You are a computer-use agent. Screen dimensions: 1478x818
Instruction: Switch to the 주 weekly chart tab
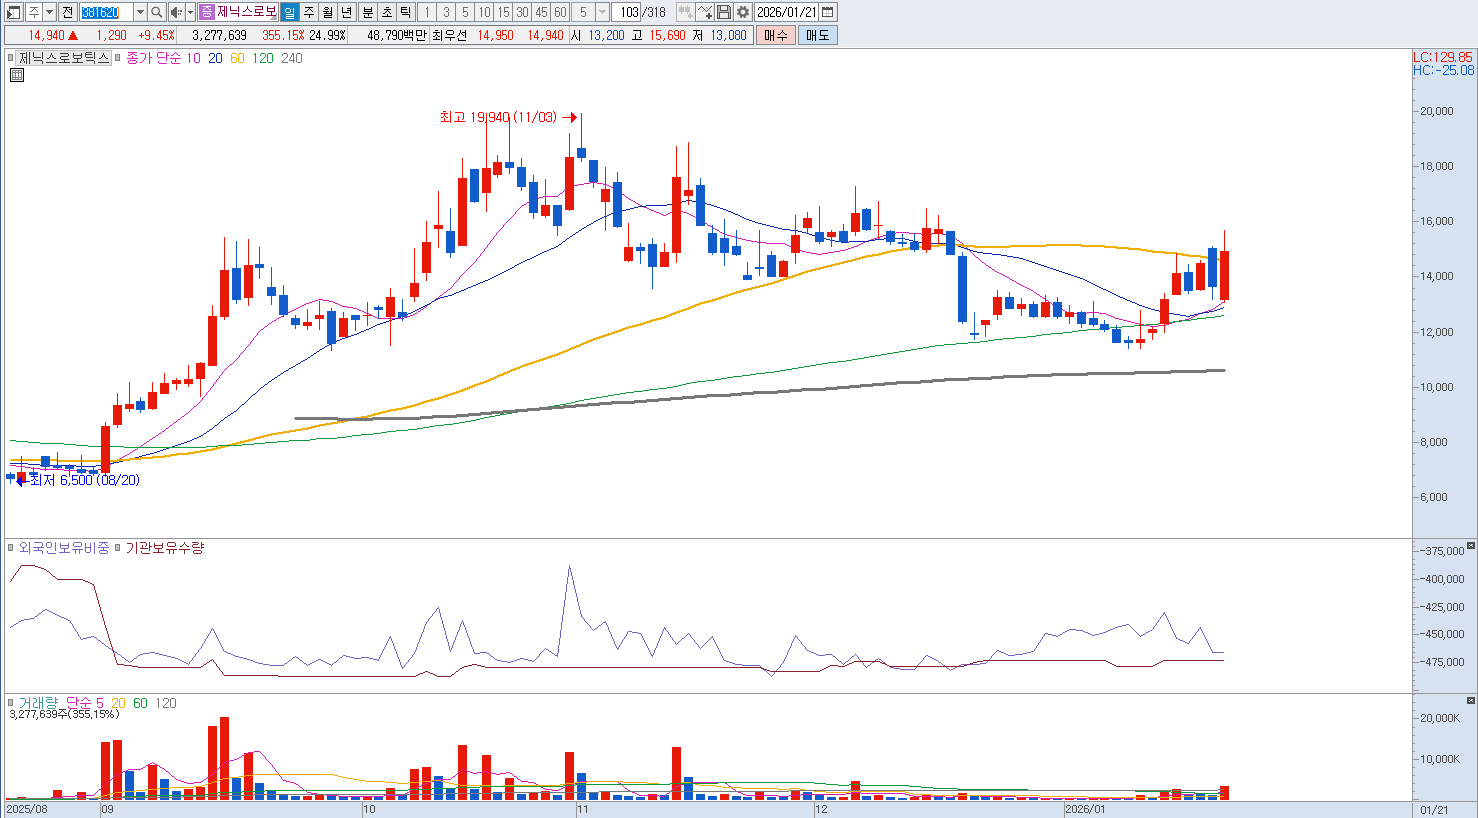[308, 12]
